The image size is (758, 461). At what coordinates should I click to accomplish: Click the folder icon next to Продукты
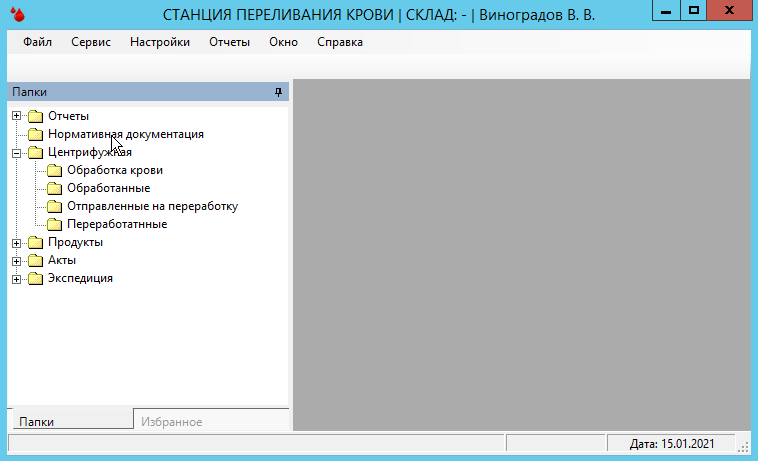(36, 242)
